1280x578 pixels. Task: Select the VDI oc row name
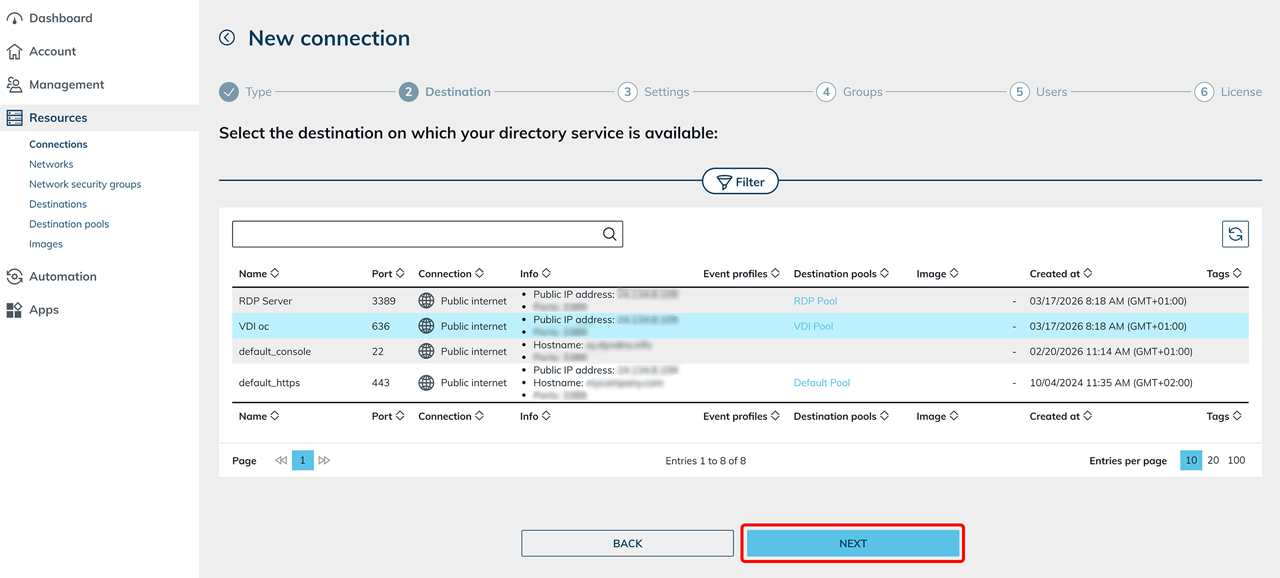pyautogui.click(x=254, y=326)
